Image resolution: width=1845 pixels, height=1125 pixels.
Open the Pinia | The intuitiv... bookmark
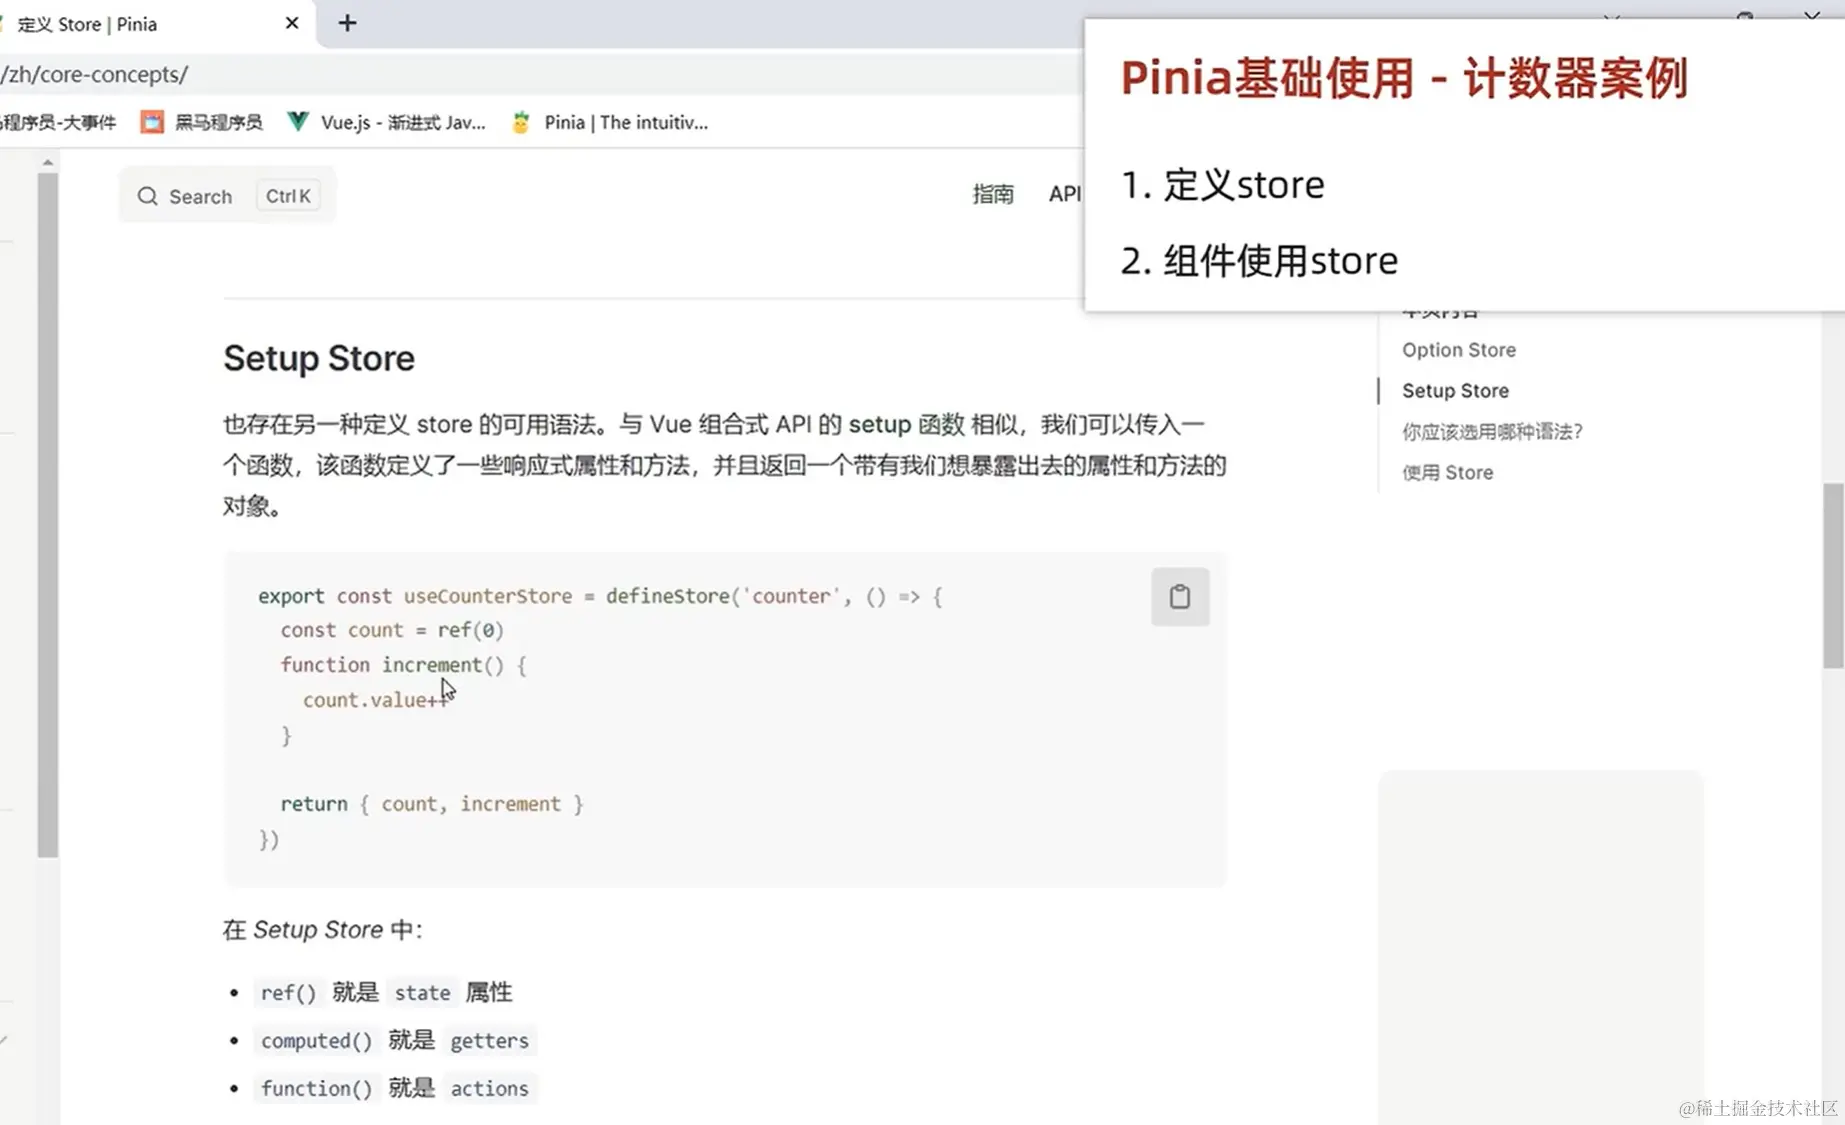click(x=609, y=122)
